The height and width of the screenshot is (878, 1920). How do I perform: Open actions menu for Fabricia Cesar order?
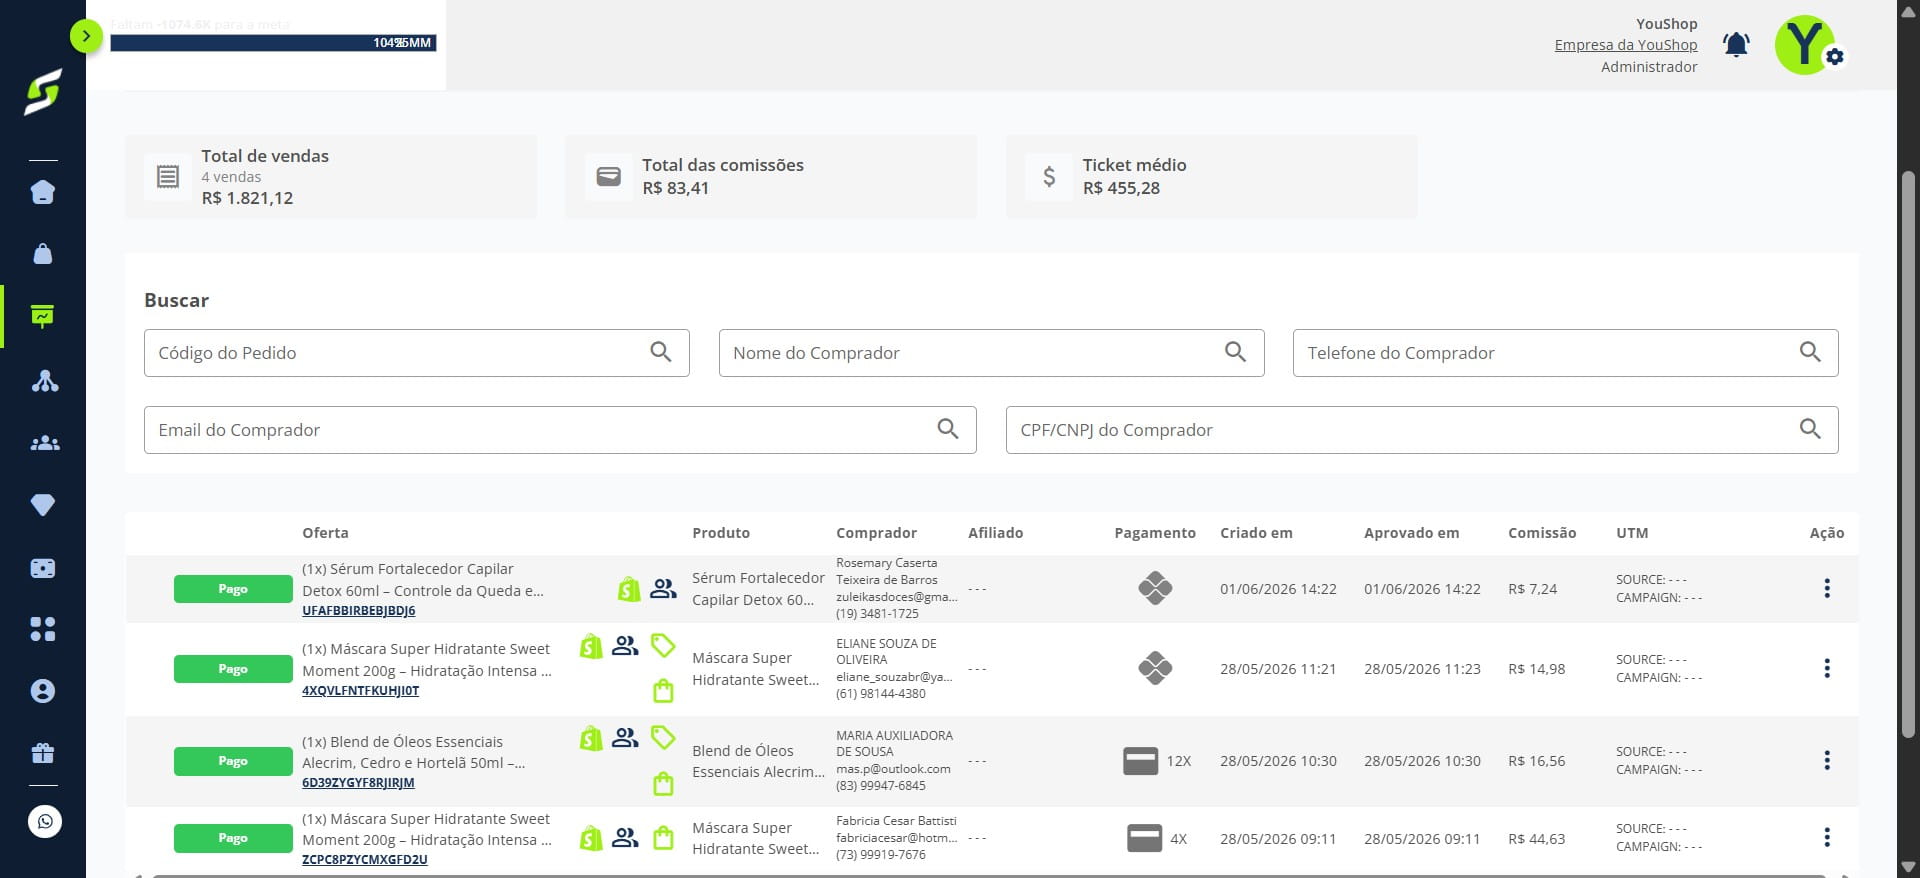[x=1826, y=838]
